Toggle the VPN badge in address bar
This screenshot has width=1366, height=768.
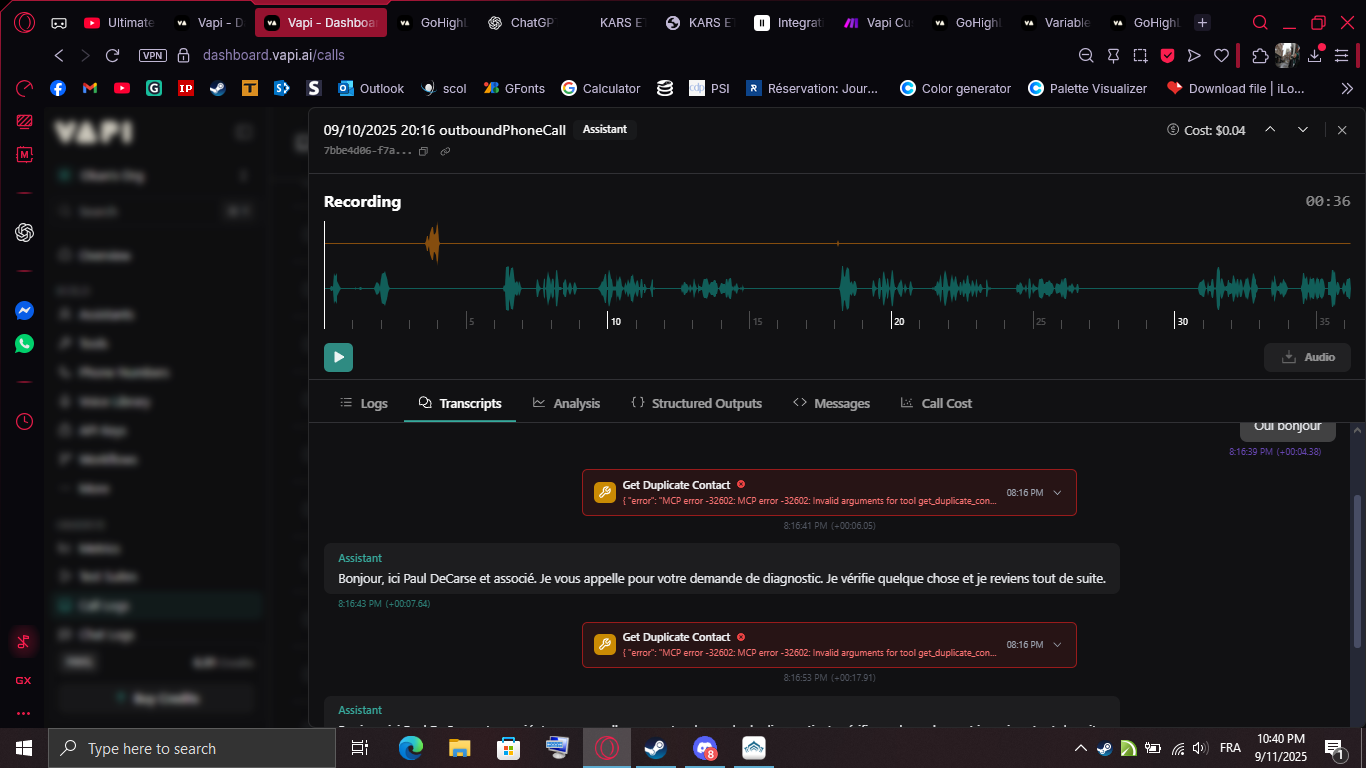coord(153,55)
